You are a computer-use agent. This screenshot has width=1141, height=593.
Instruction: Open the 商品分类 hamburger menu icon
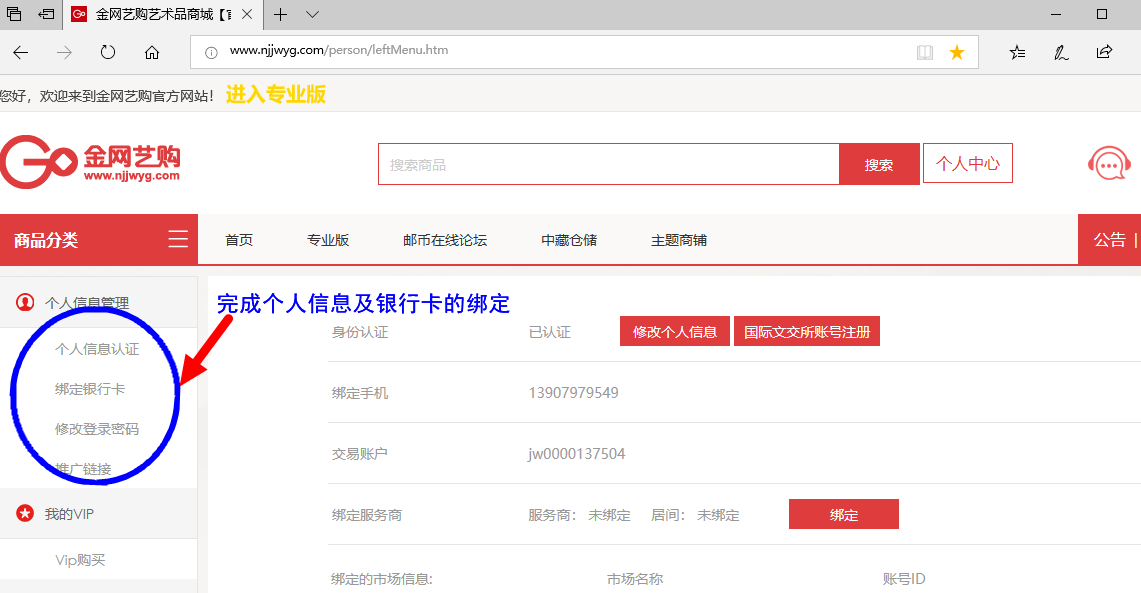178,239
